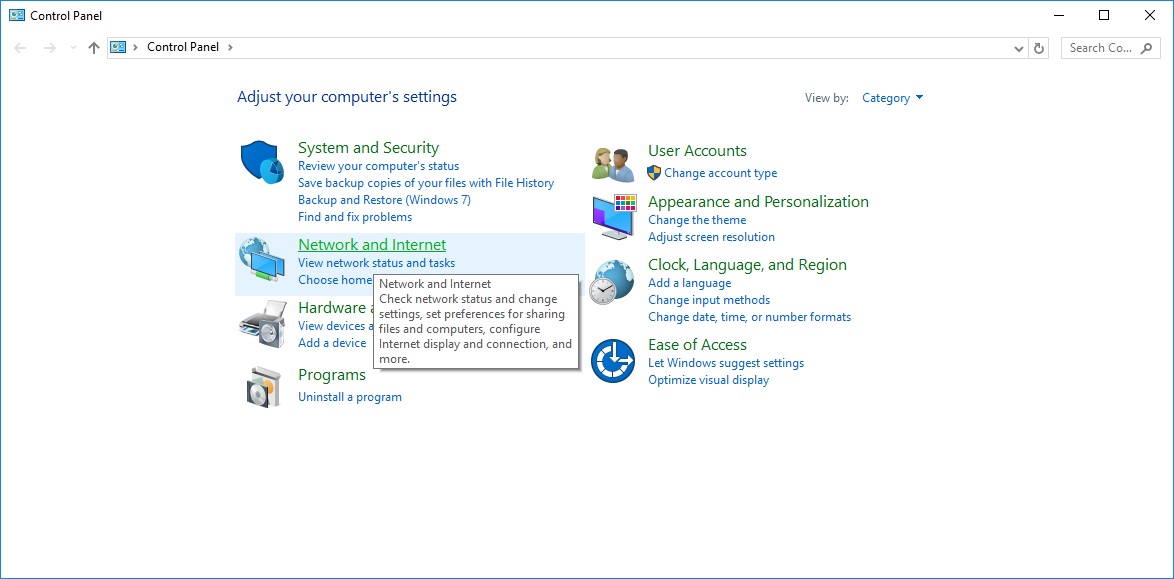Open Clock, Language, and Region heading
Screen dimensions: 1174x579
point(747,264)
